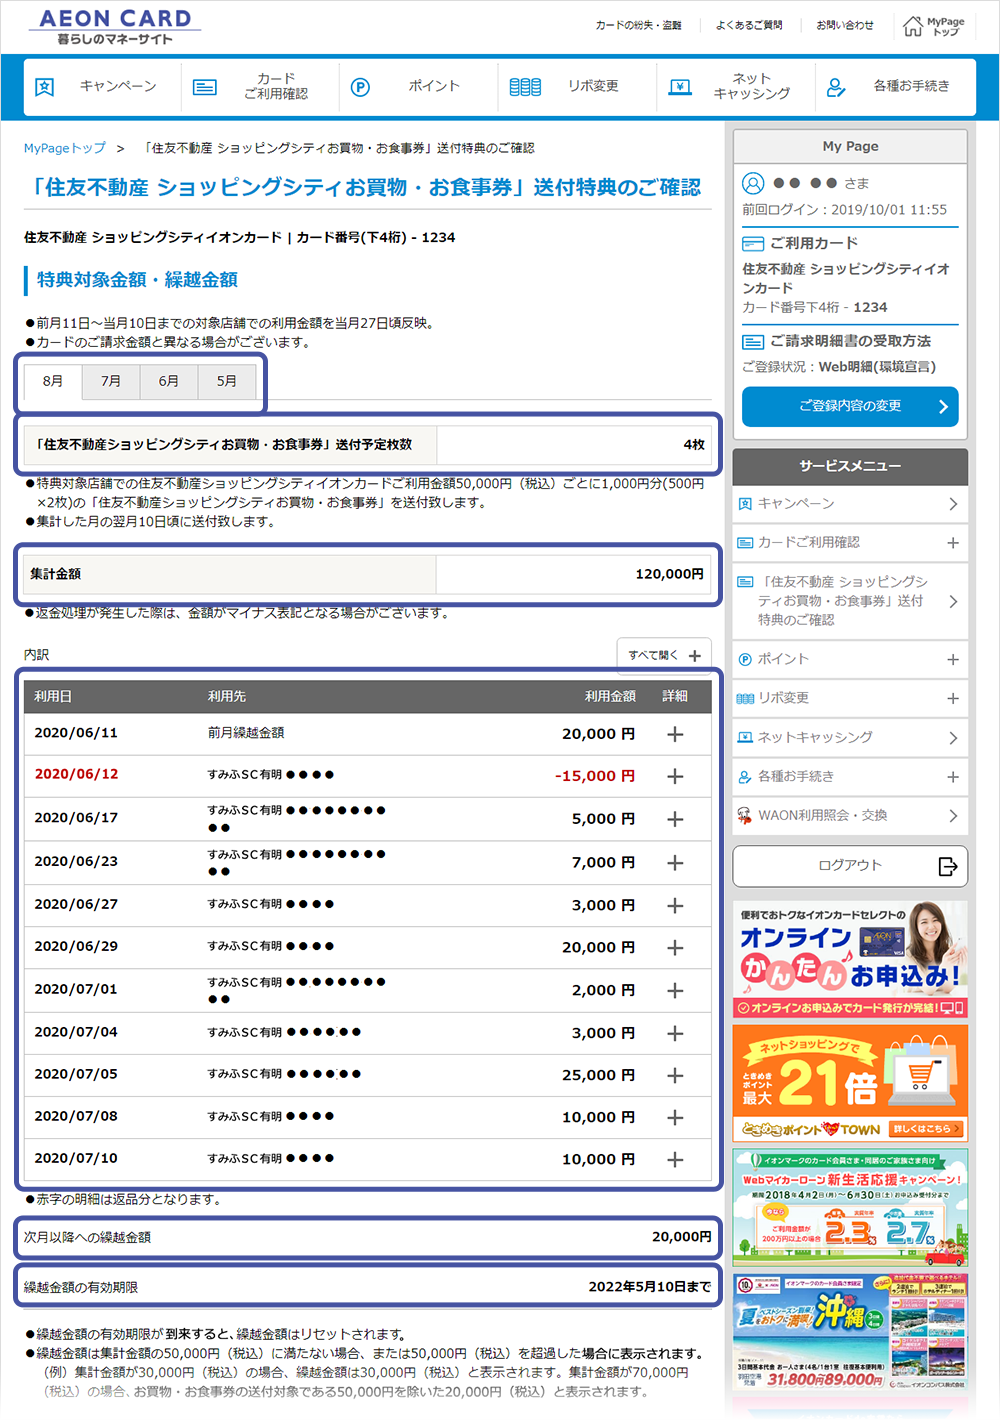Click 沖縄 travel banner

[x=850, y=1331]
